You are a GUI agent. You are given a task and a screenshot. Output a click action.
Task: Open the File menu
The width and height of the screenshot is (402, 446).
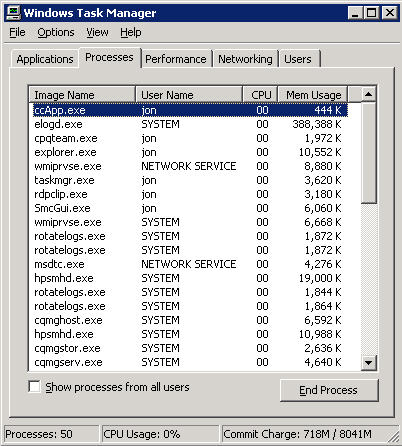(x=17, y=32)
